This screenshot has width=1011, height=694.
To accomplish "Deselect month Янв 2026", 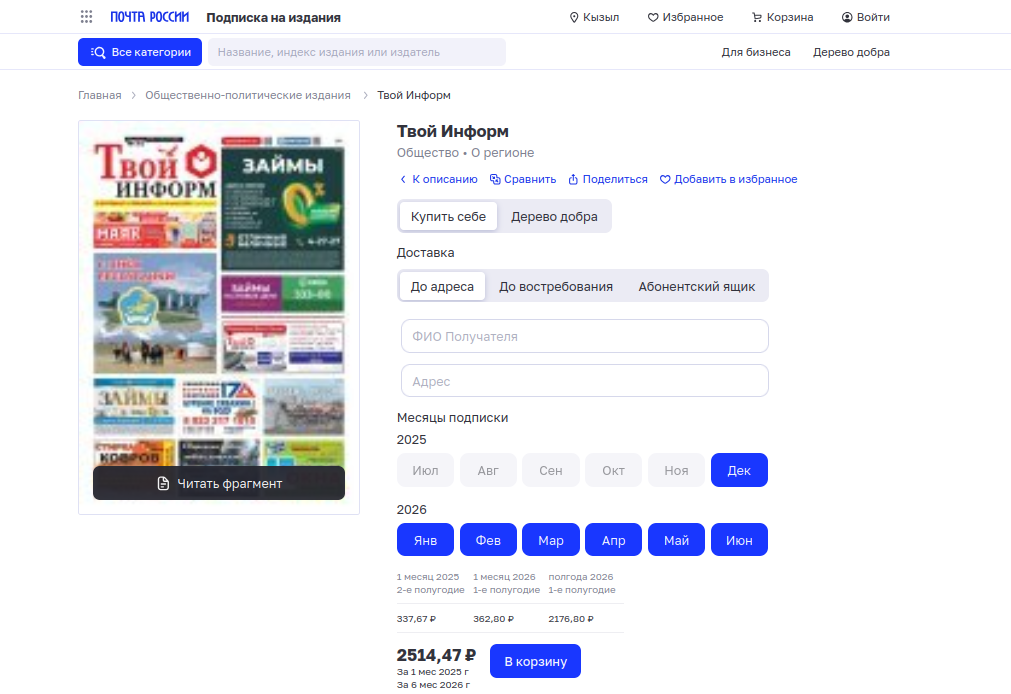I will pyautogui.click(x=426, y=540).
